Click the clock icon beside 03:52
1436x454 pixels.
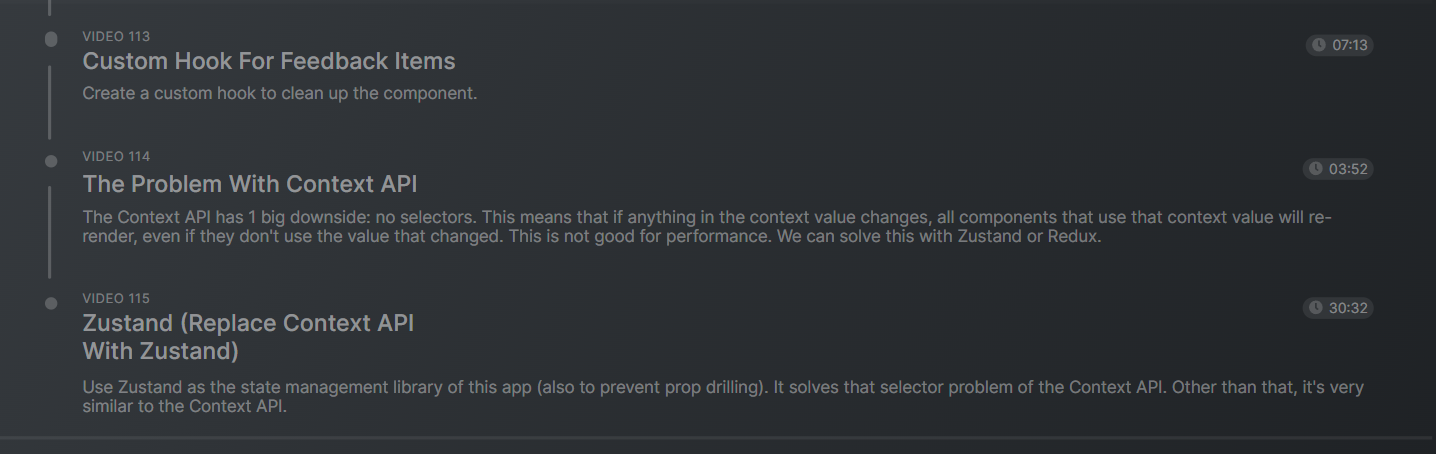1316,169
